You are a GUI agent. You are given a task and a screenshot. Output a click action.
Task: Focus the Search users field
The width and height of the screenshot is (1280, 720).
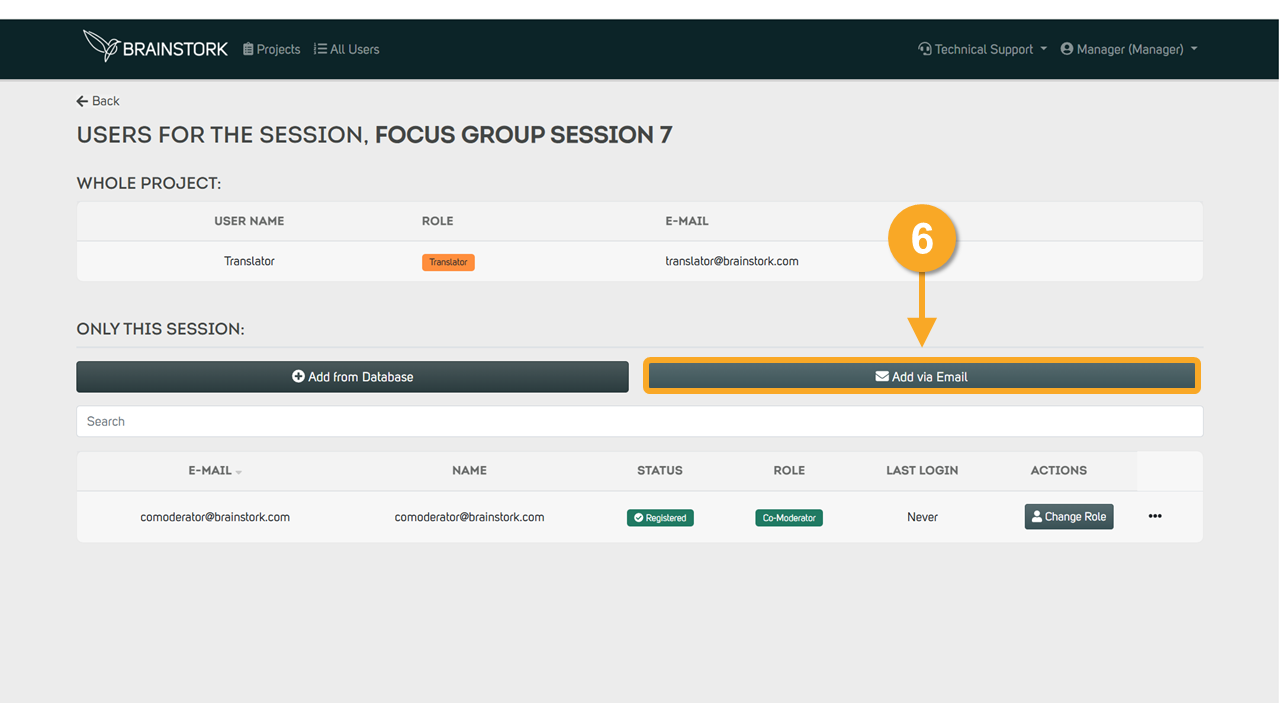[639, 421]
